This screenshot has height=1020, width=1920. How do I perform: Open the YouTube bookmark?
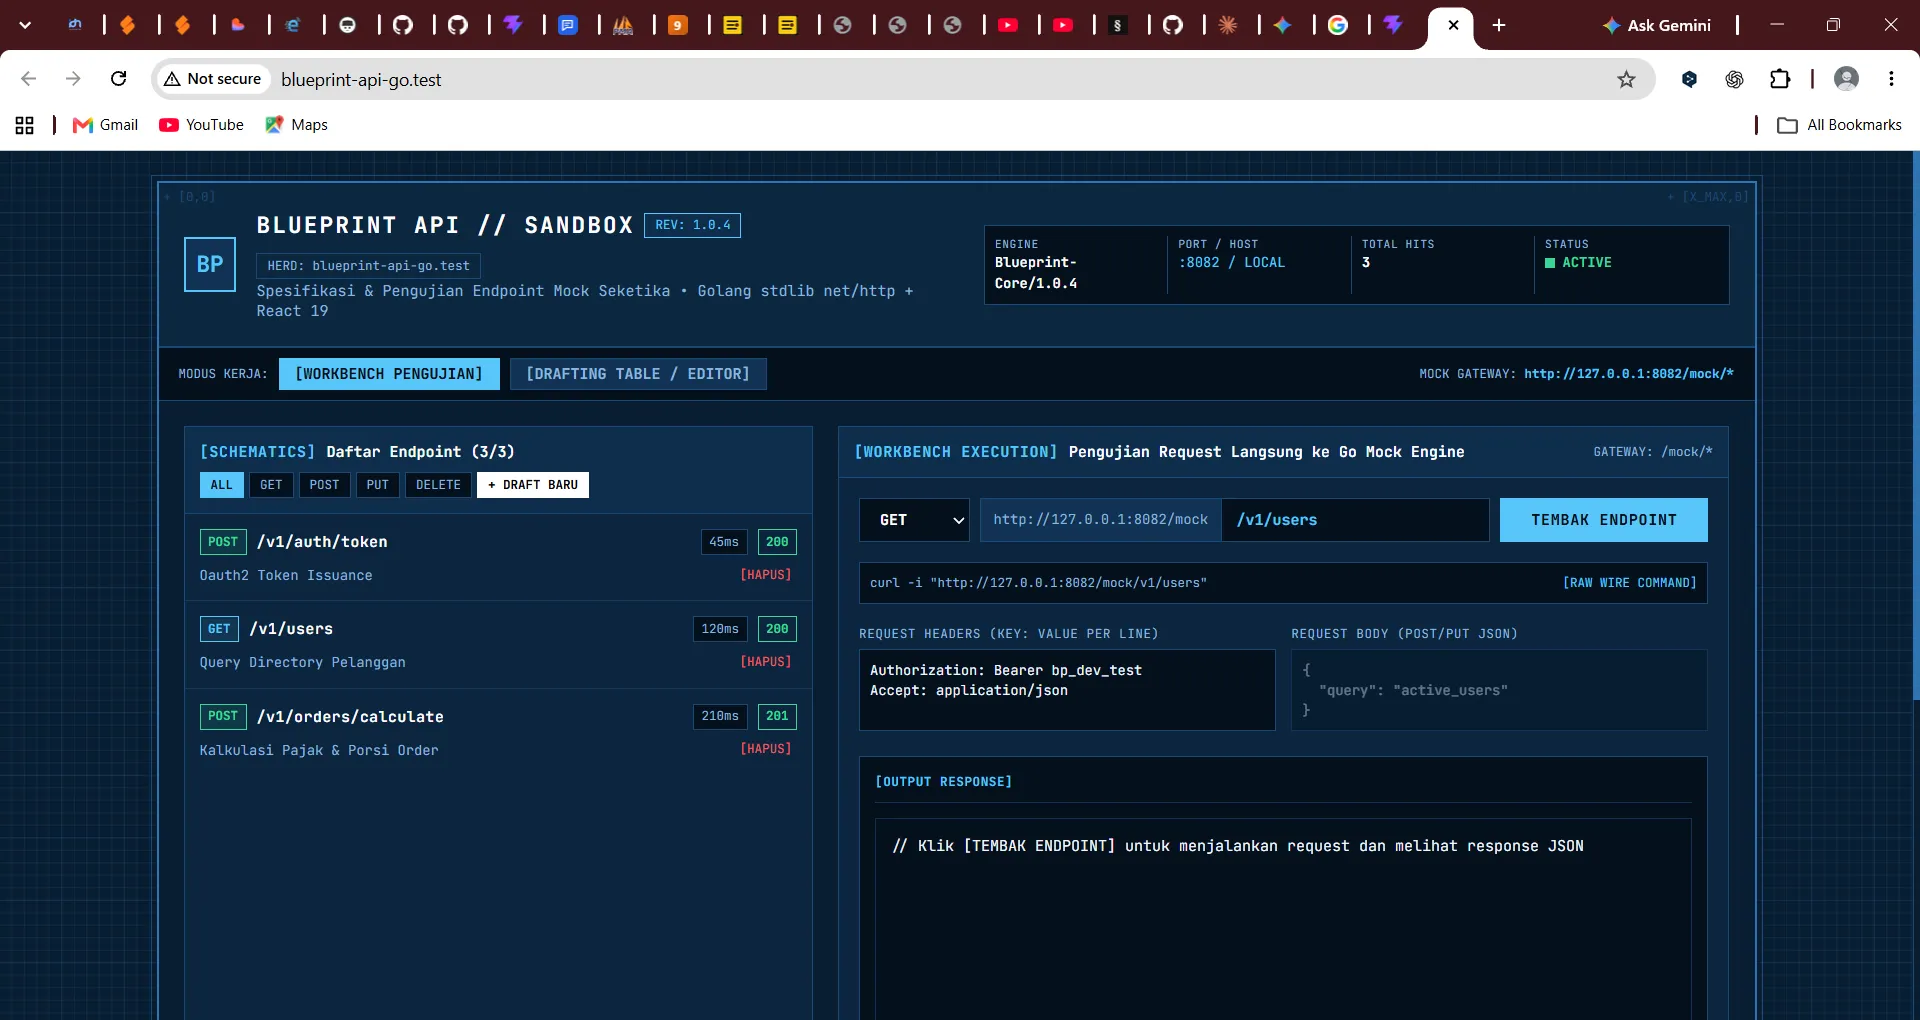201,125
